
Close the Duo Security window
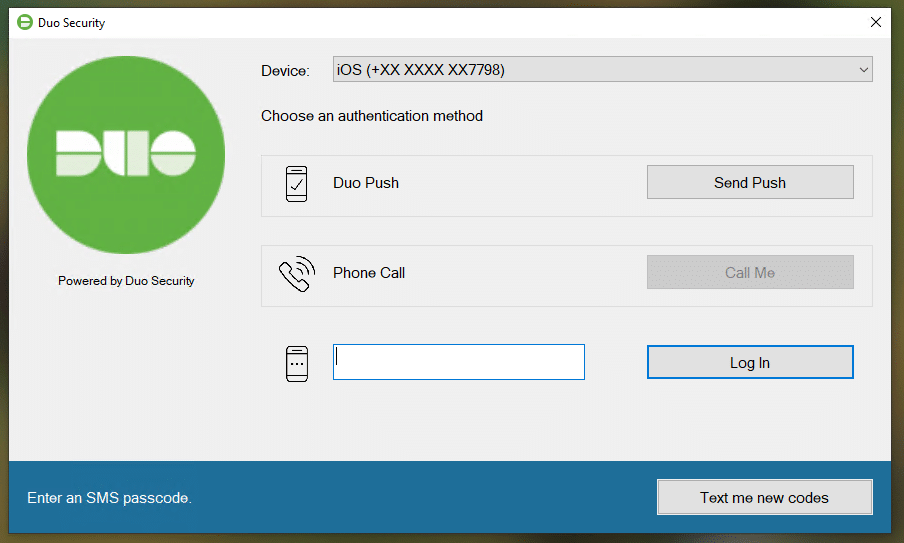pos(876,22)
